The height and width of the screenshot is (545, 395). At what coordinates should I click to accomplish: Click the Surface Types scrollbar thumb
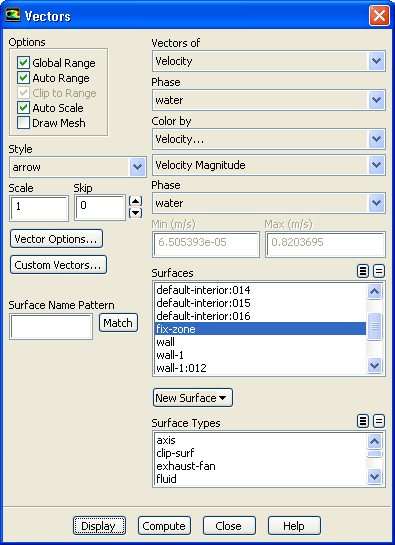point(374,454)
